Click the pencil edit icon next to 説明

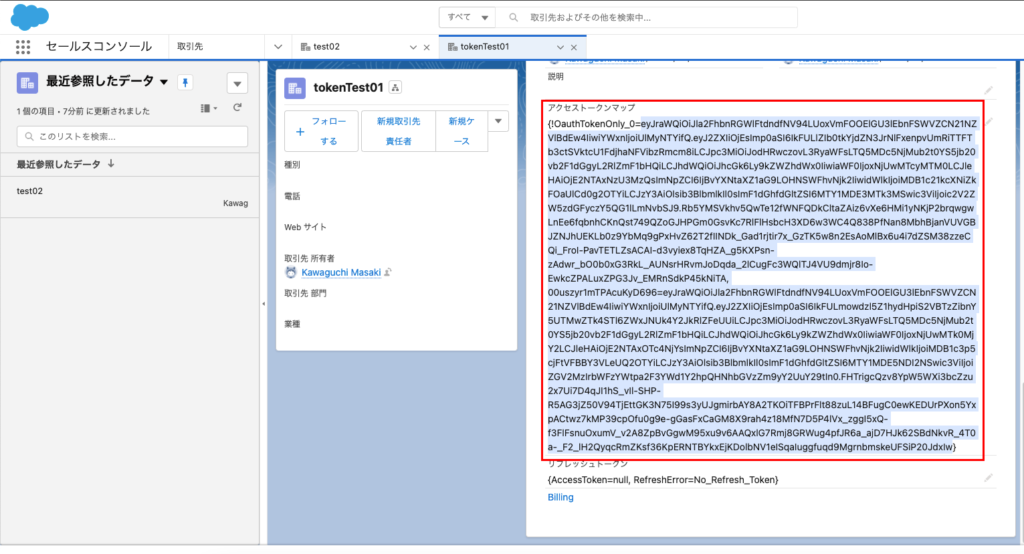click(x=988, y=90)
